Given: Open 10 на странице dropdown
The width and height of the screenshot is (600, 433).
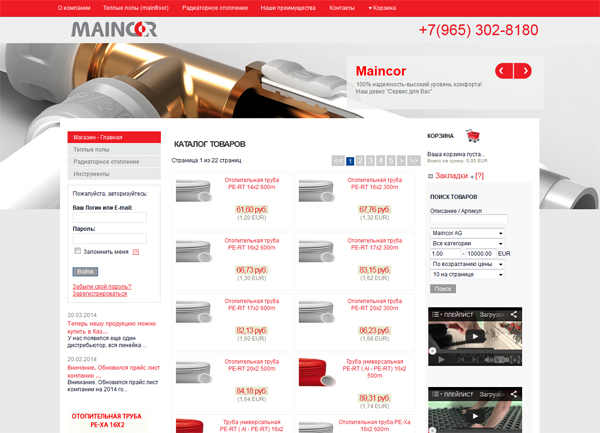Looking at the screenshot, I should pyautogui.click(x=467, y=274).
